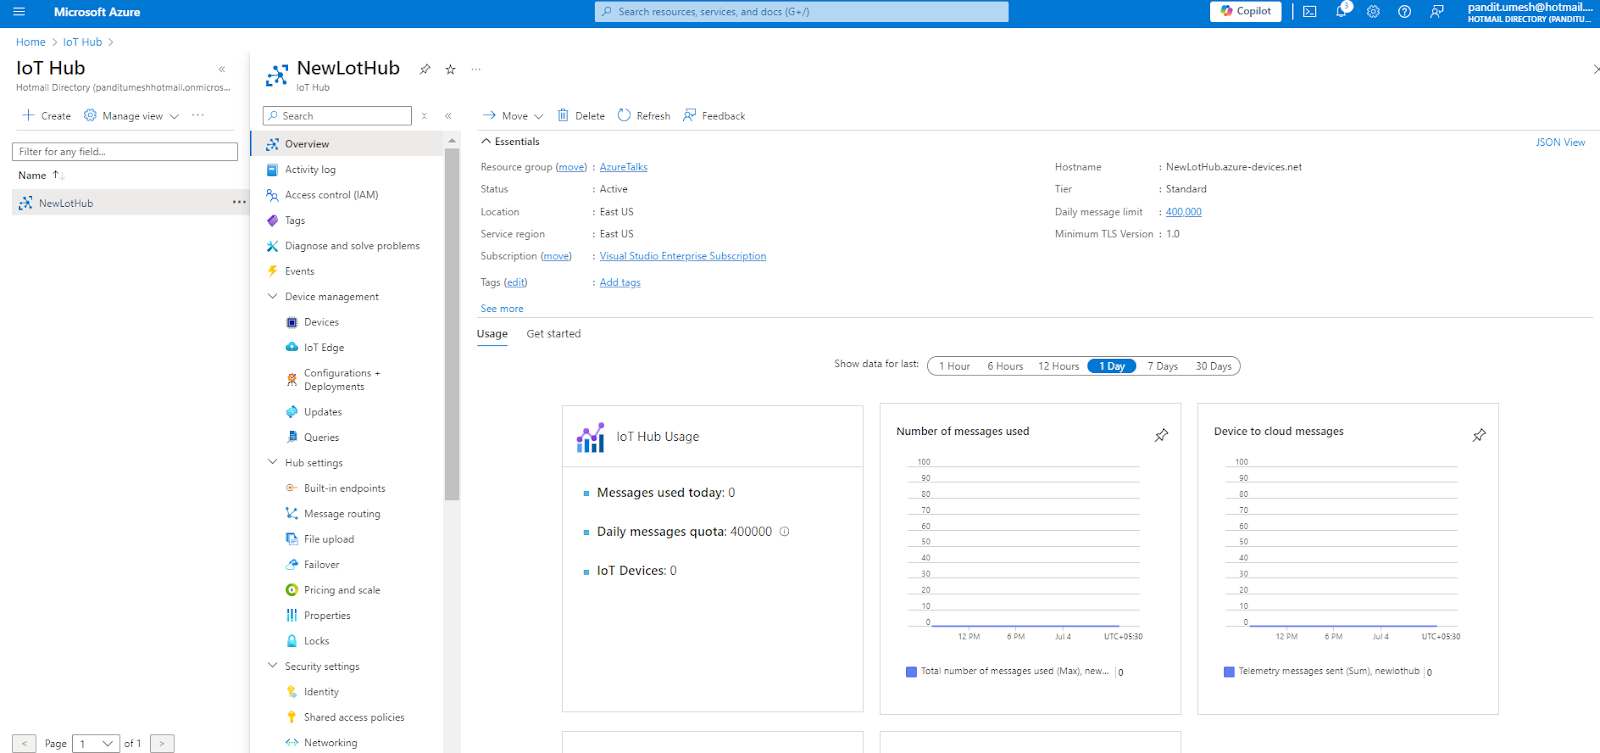Open more options ellipsis beside NewLotHub title

tap(476, 69)
